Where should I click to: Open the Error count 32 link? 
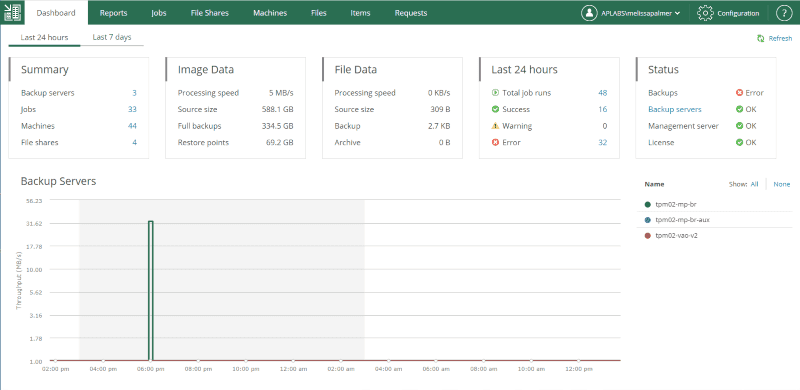coord(603,142)
